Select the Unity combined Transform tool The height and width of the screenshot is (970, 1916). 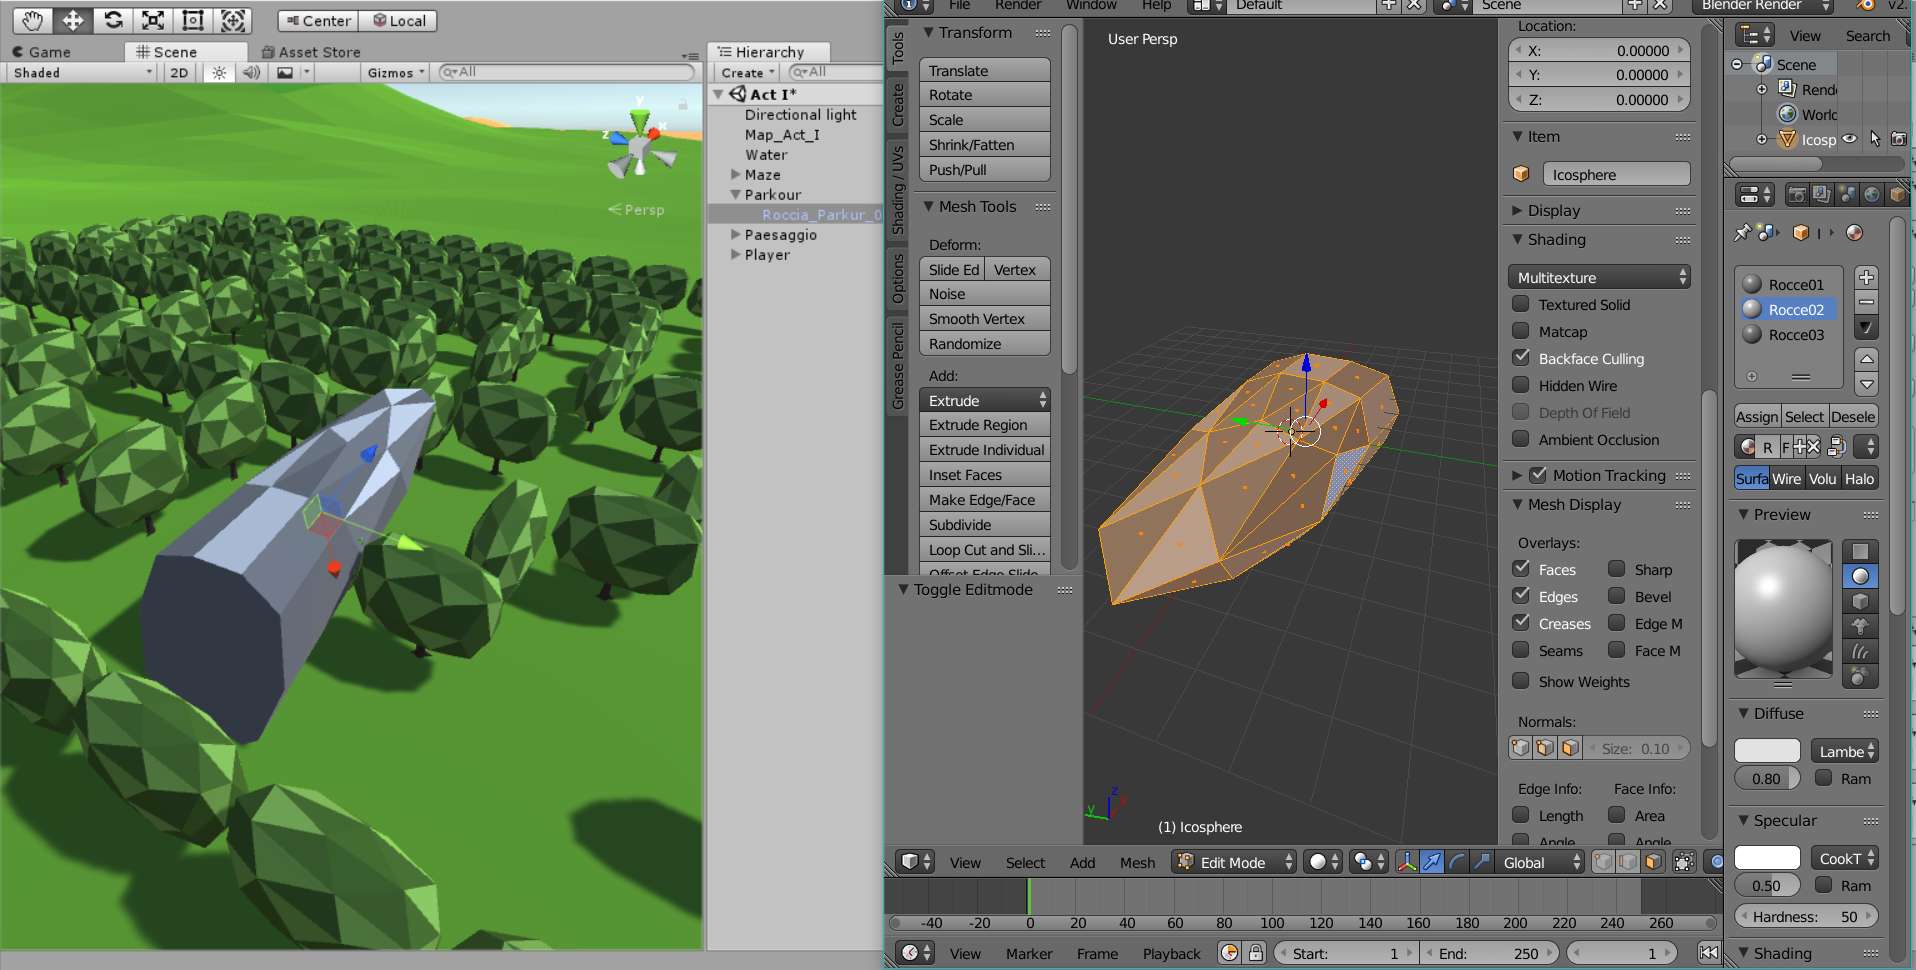click(x=233, y=20)
